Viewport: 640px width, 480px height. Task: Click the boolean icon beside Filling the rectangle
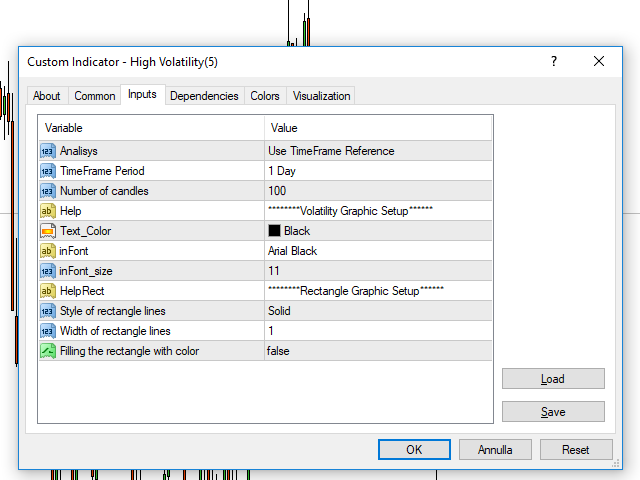click(x=47, y=351)
